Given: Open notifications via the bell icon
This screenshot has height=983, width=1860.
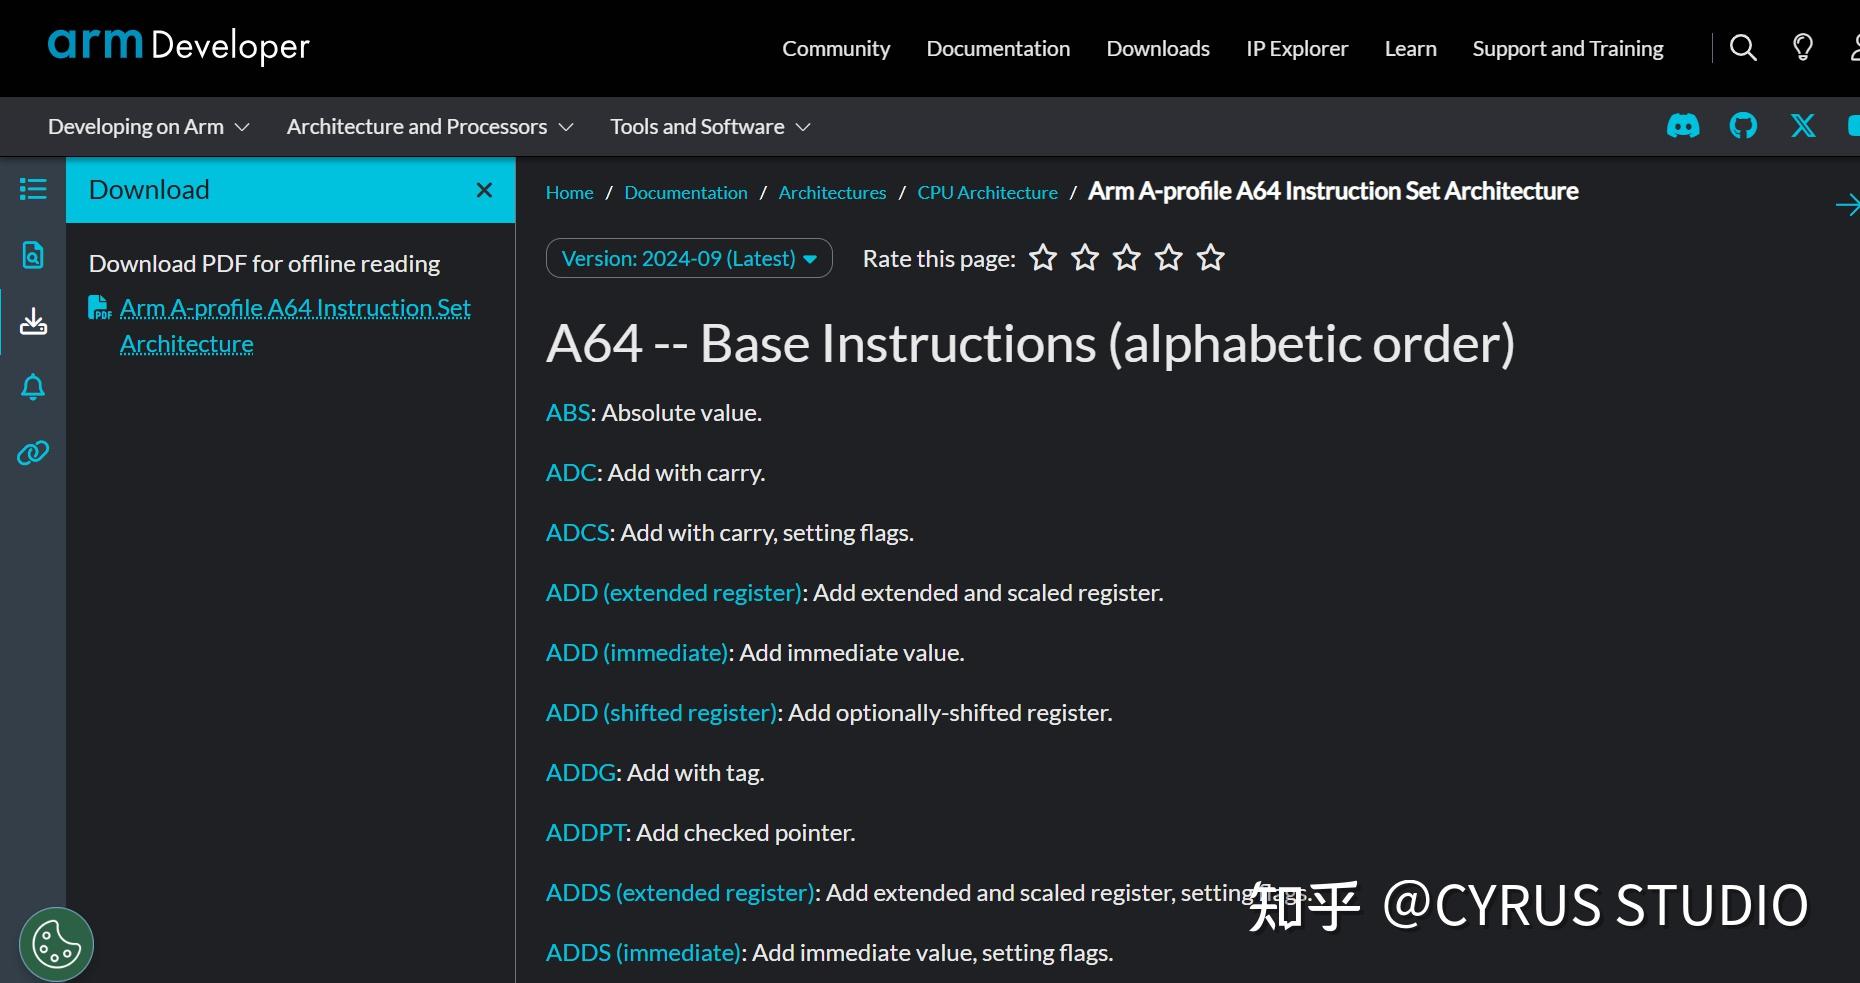Looking at the screenshot, I should (x=32, y=387).
